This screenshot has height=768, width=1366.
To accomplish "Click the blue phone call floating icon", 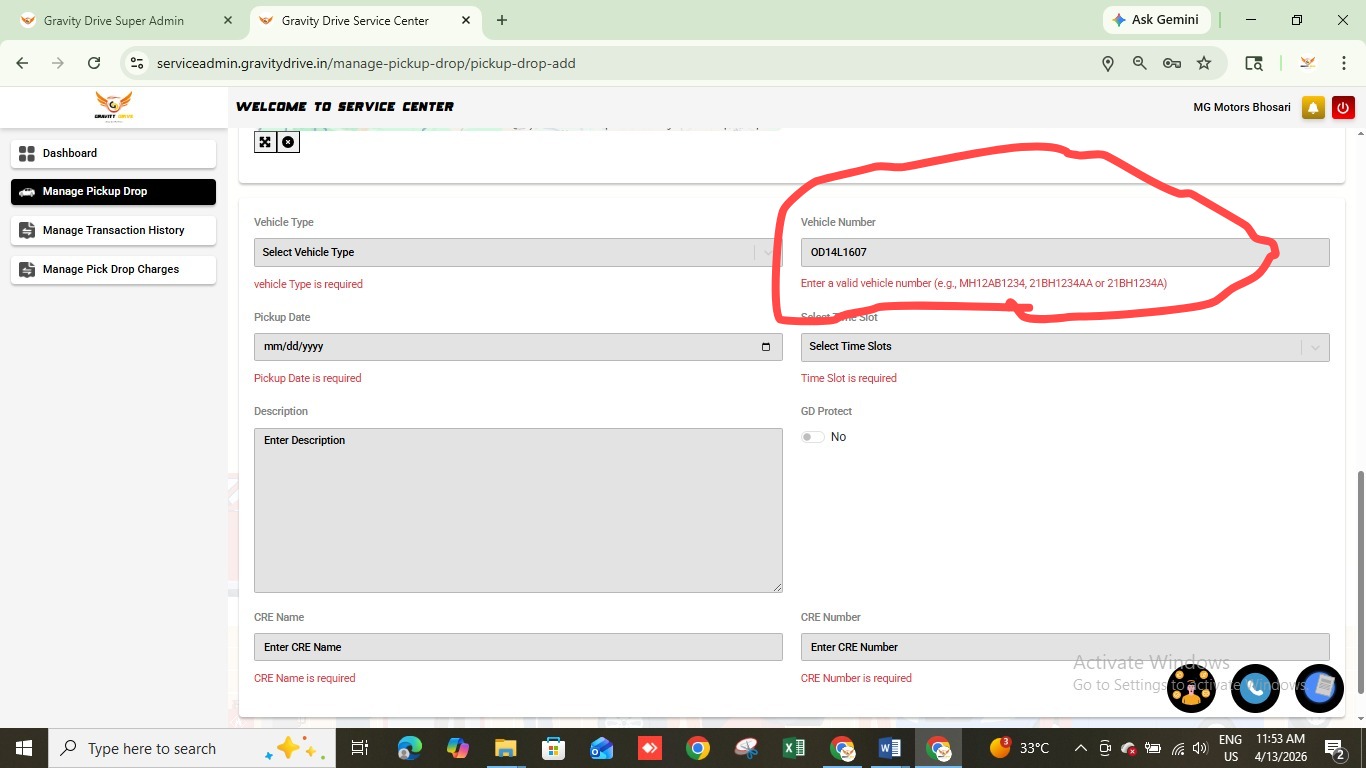I will pos(1255,688).
